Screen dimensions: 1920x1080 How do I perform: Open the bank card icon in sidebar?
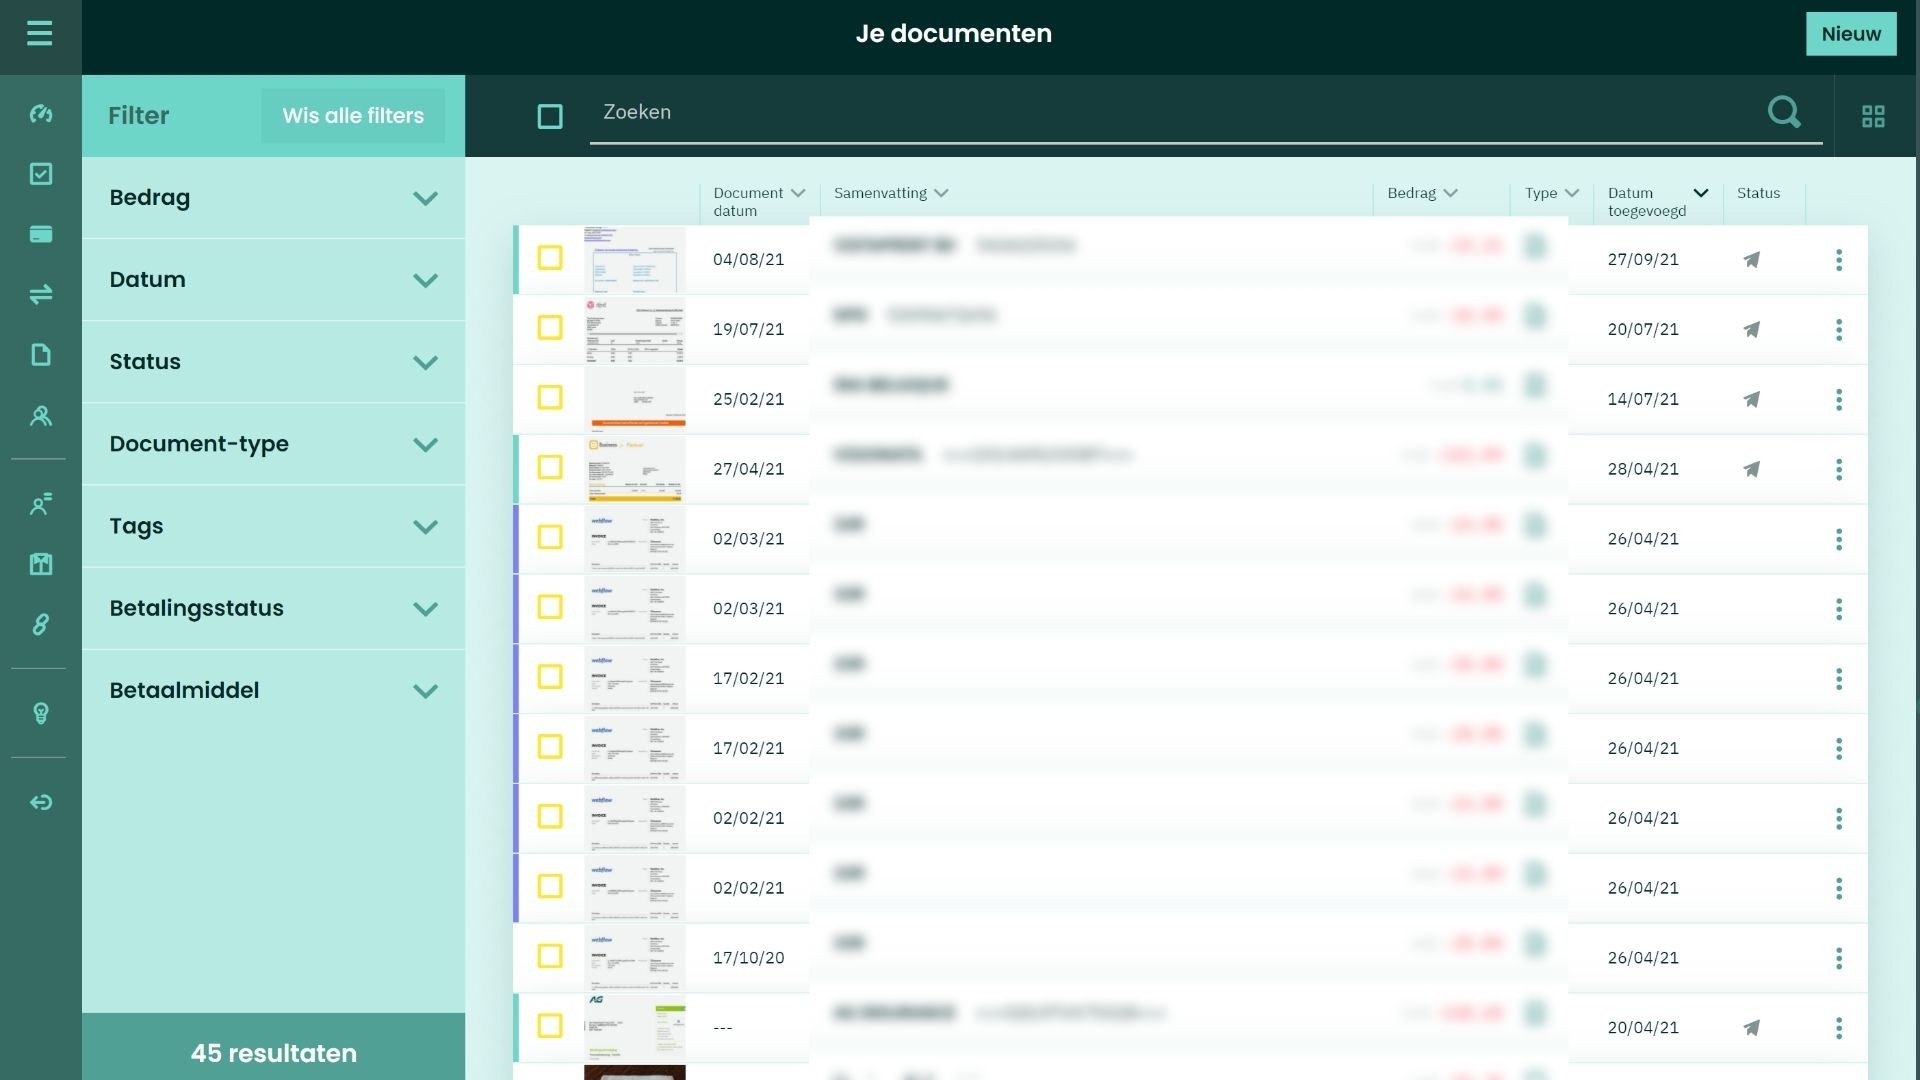pos(41,234)
